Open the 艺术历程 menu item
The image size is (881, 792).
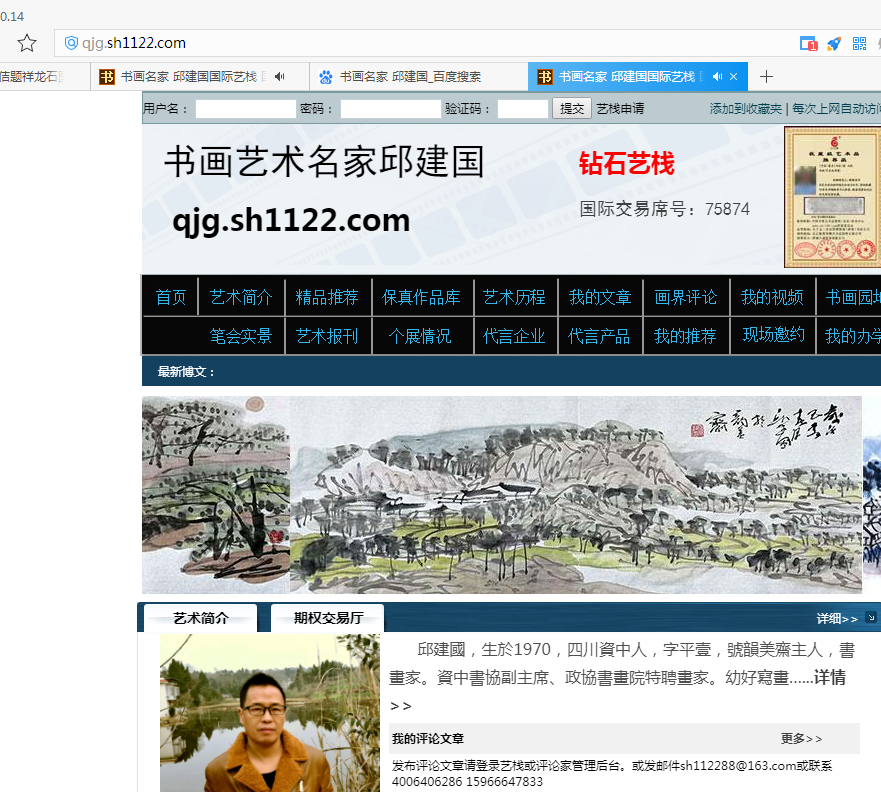pos(514,297)
